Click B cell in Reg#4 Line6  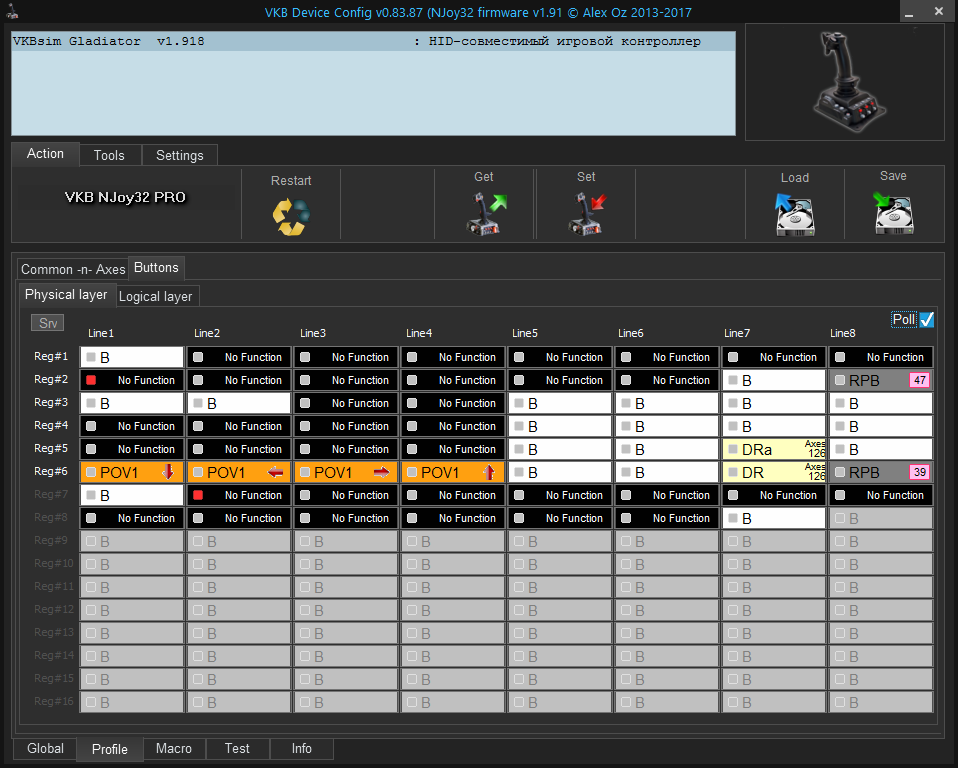pyautogui.click(x=667, y=426)
